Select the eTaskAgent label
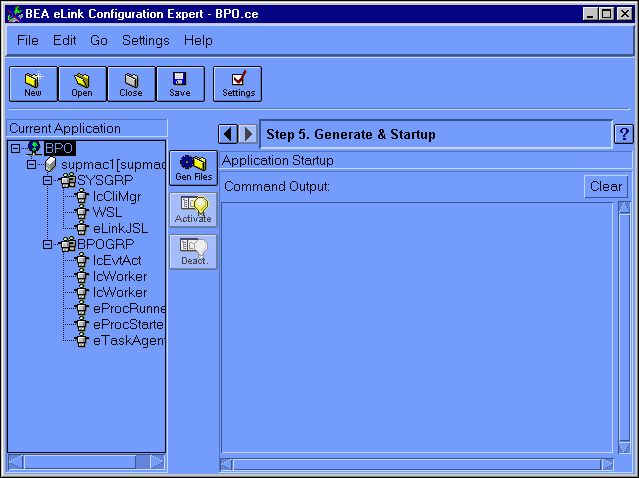 tap(129, 340)
